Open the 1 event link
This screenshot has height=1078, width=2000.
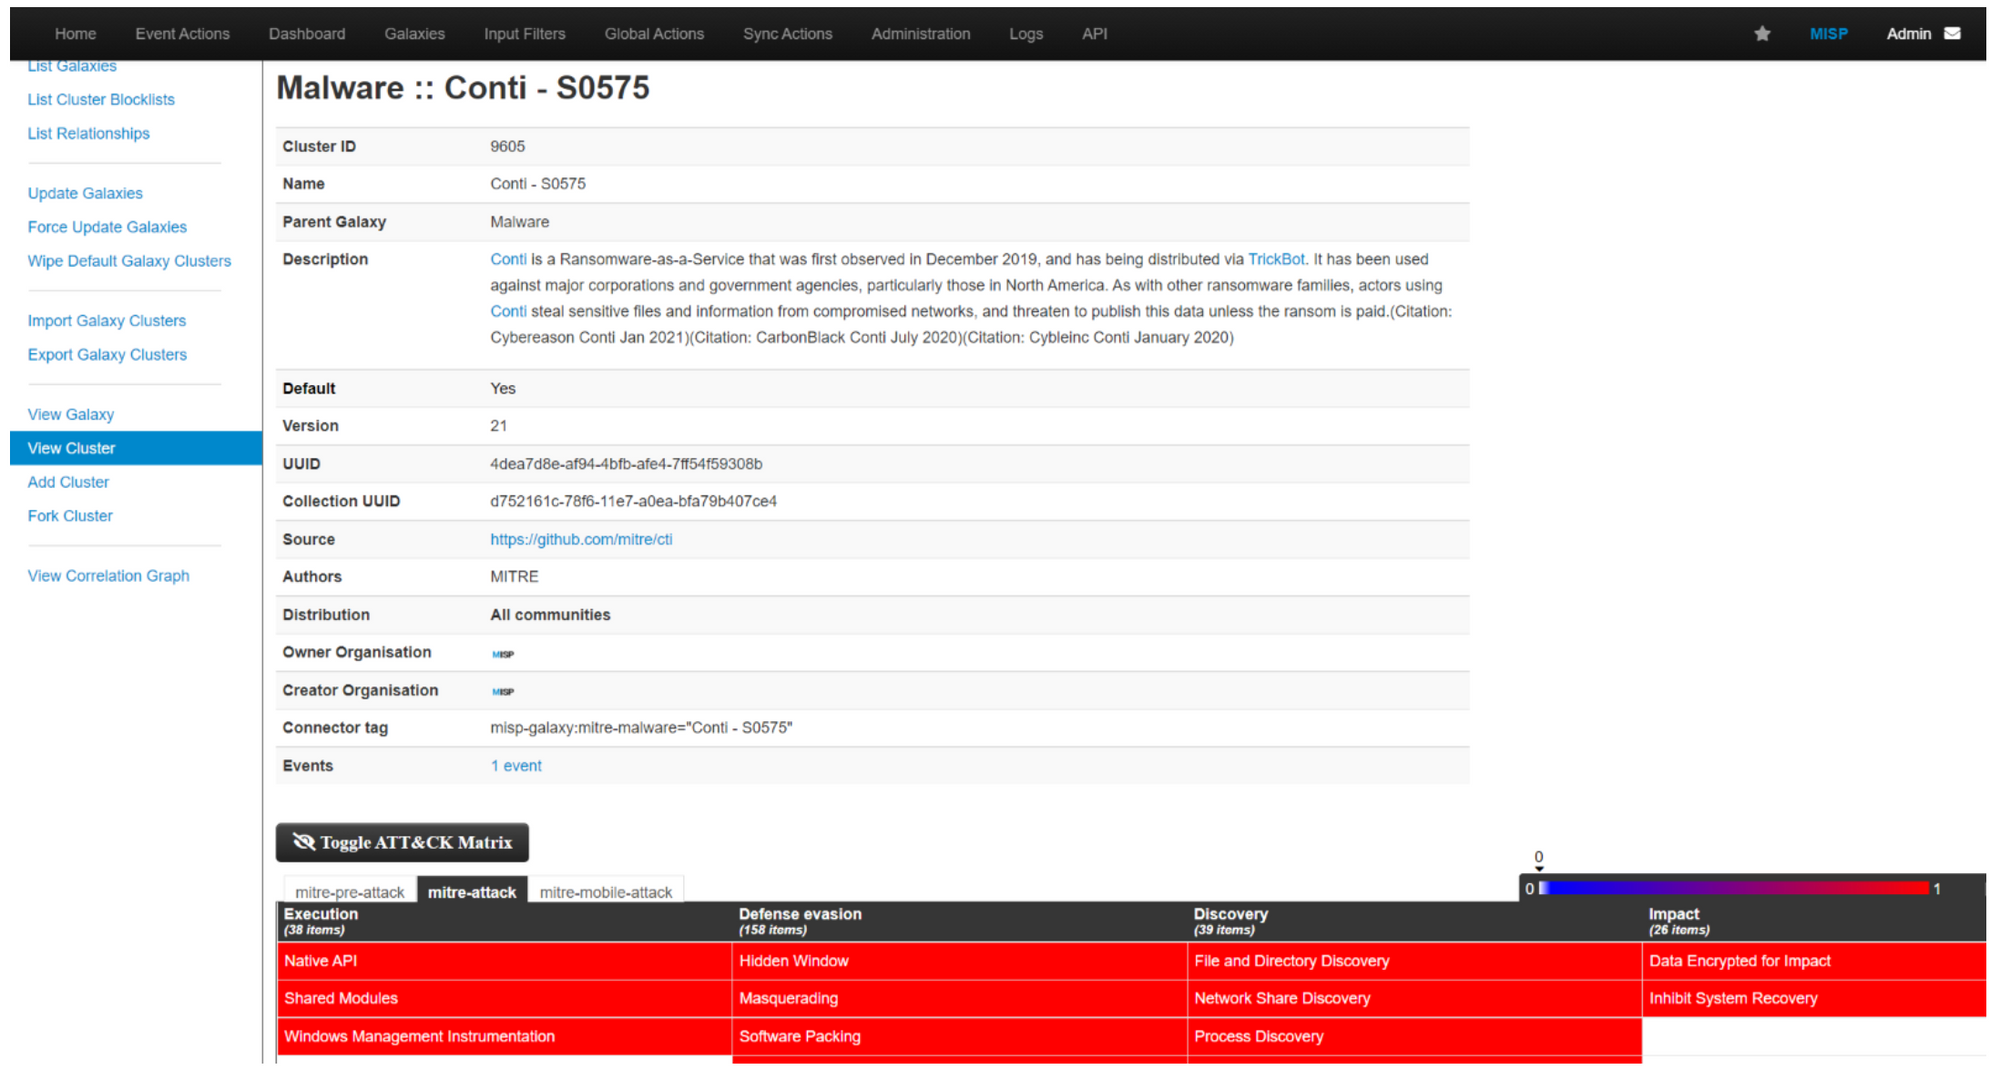516,766
